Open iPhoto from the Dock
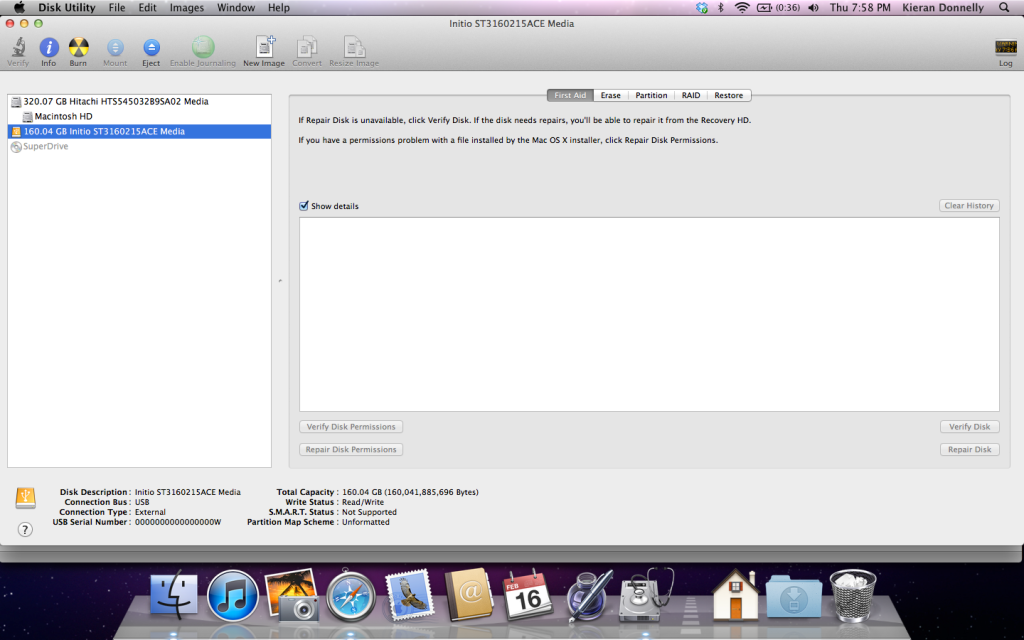The image size is (1024, 640). point(291,595)
